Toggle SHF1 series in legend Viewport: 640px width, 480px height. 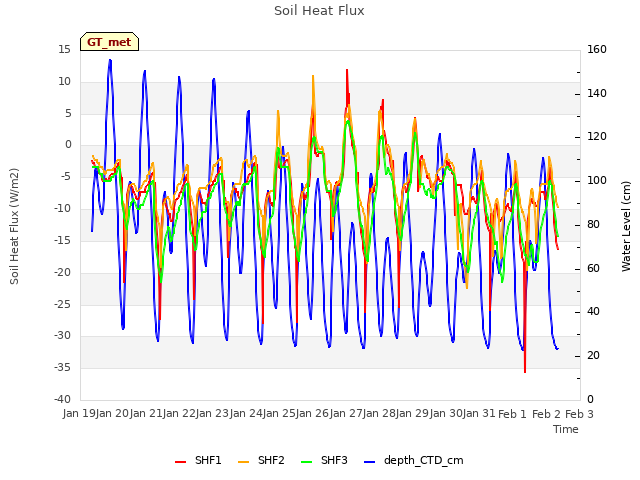click(198, 460)
